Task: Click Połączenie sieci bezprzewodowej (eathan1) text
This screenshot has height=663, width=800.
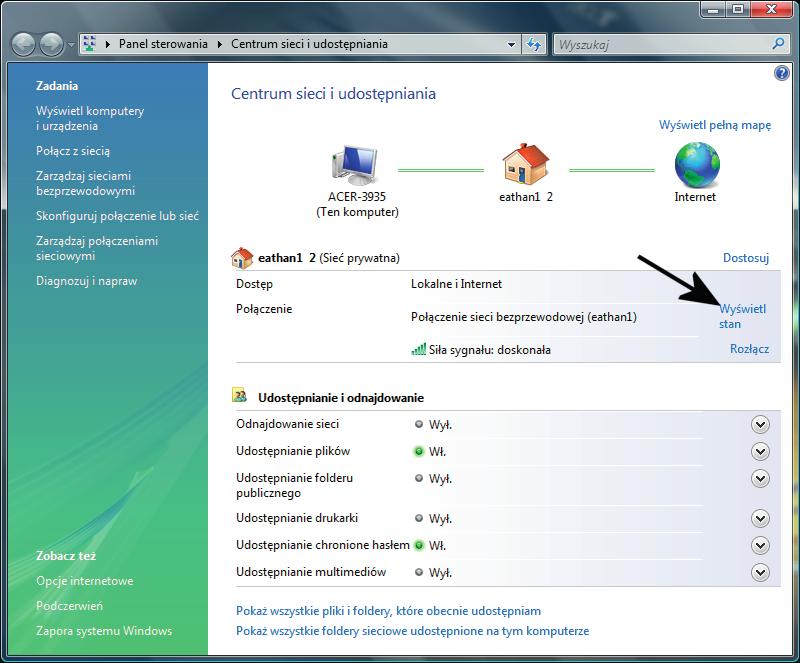Action: 524,317
